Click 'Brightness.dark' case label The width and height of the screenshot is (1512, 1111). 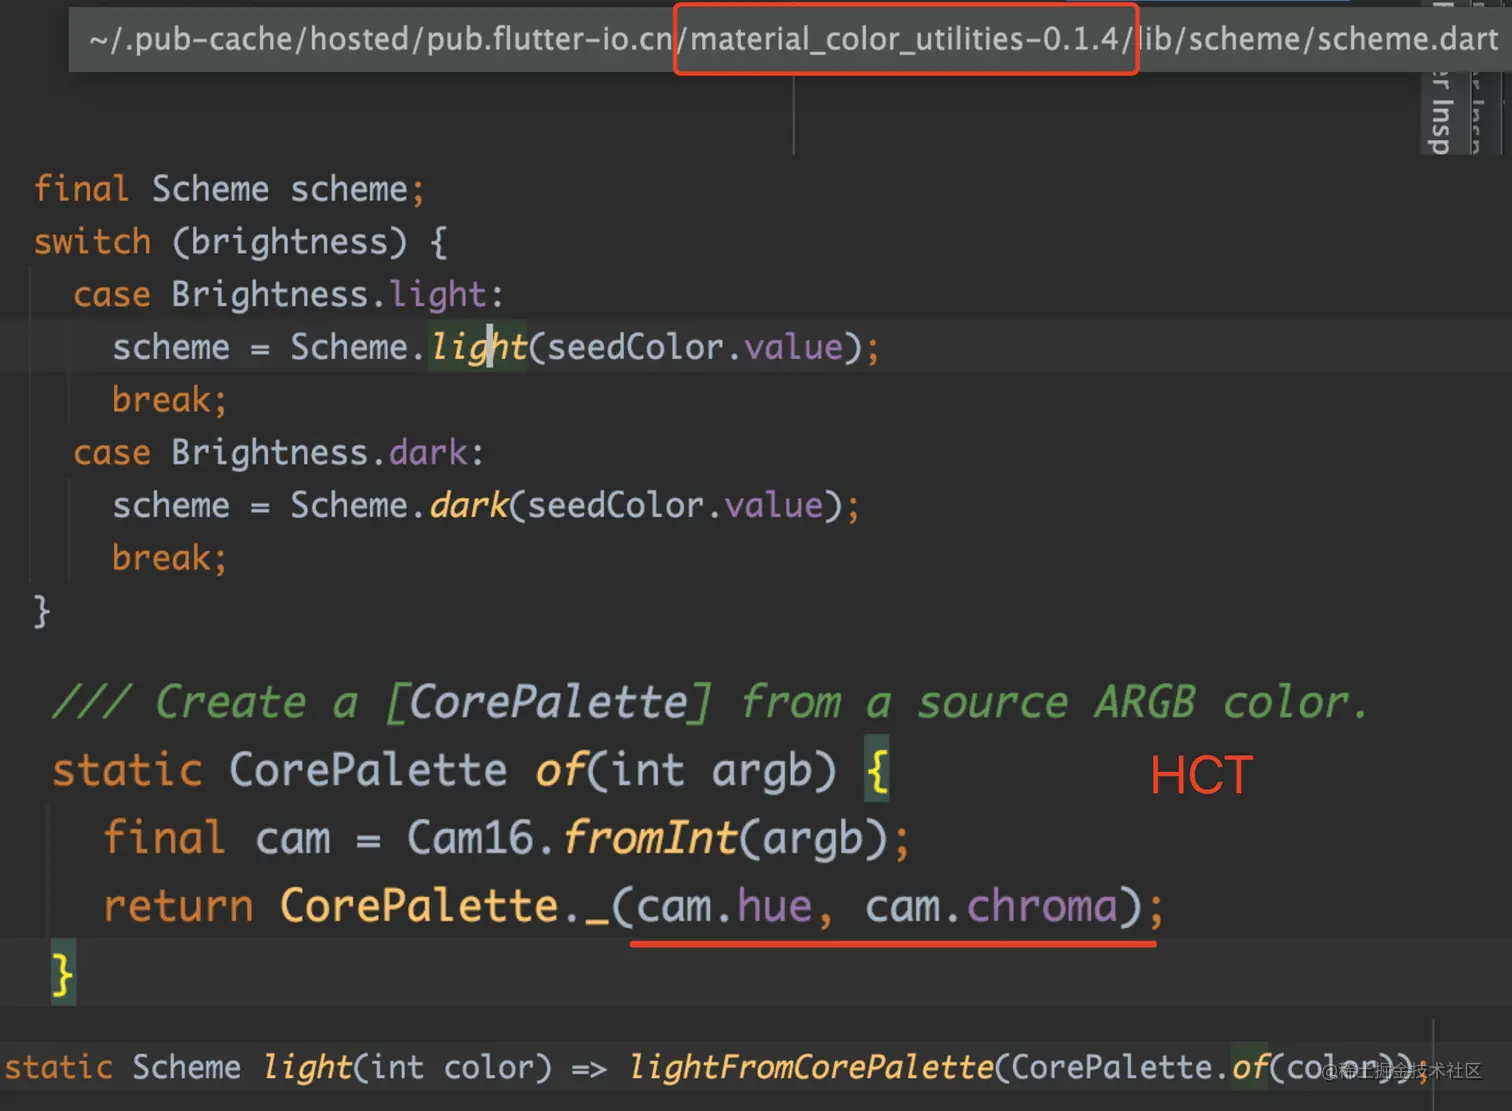pyautogui.click(x=319, y=452)
